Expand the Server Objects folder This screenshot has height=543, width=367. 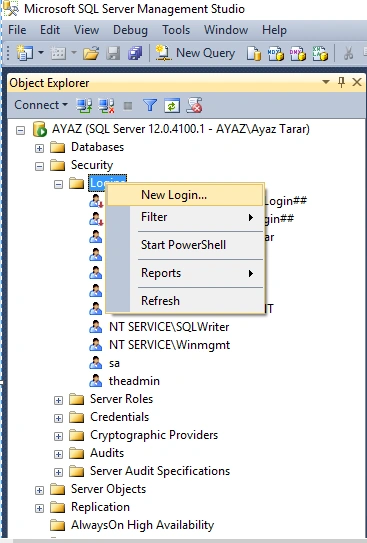pos(39,490)
